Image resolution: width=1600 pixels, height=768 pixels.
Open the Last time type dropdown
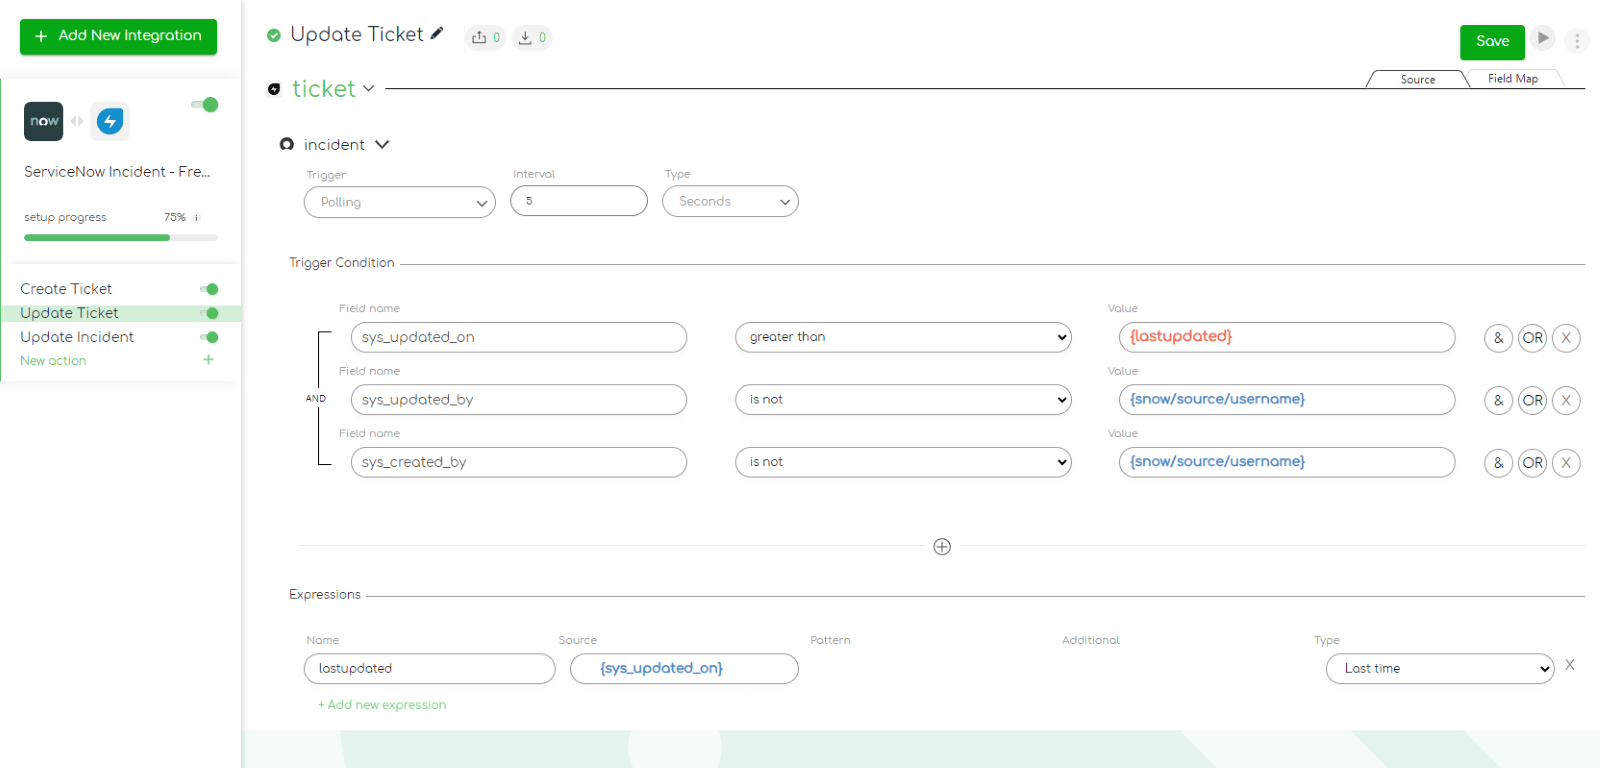tap(1440, 669)
